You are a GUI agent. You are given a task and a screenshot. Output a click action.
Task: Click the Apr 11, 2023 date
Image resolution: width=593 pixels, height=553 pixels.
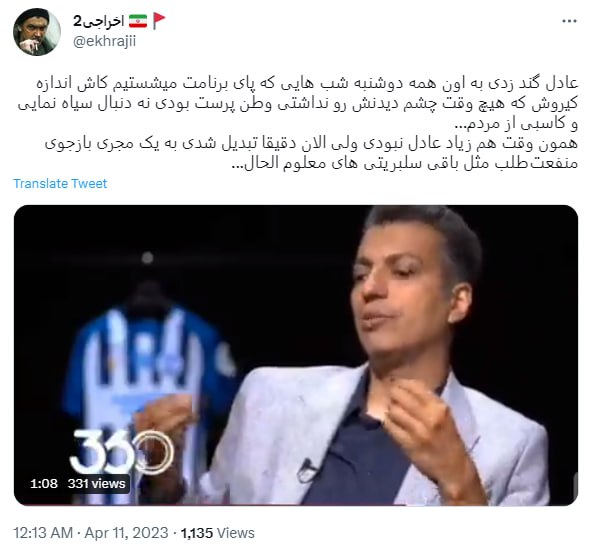(x=126, y=533)
